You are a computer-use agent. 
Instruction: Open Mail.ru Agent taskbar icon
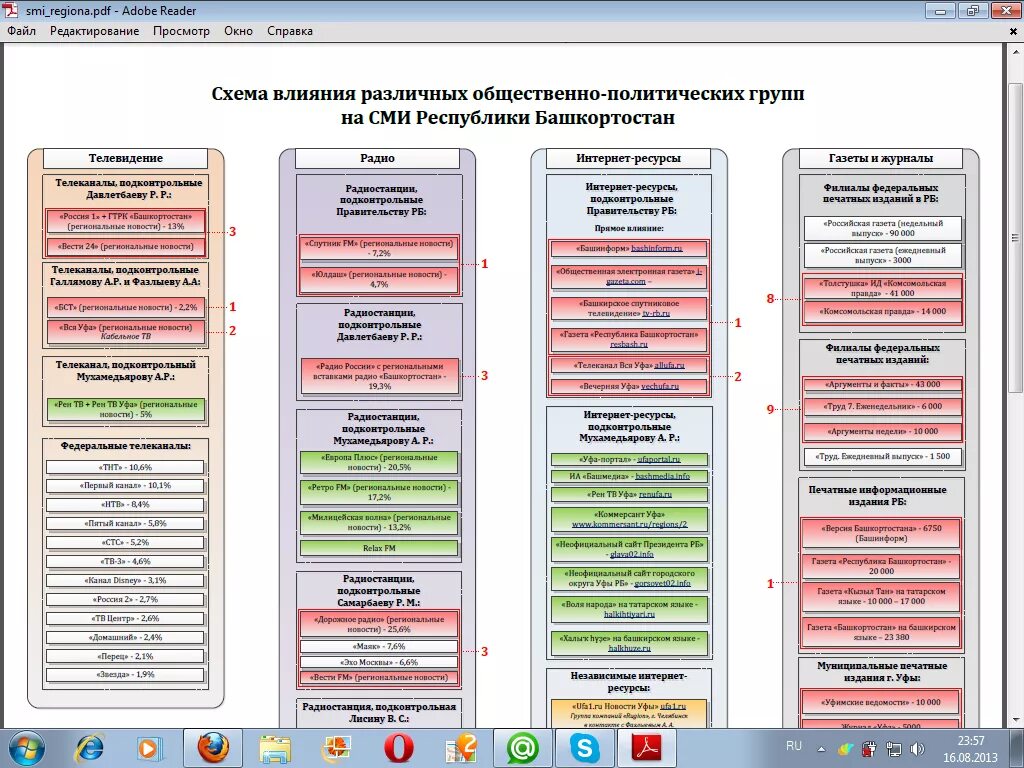(523, 748)
